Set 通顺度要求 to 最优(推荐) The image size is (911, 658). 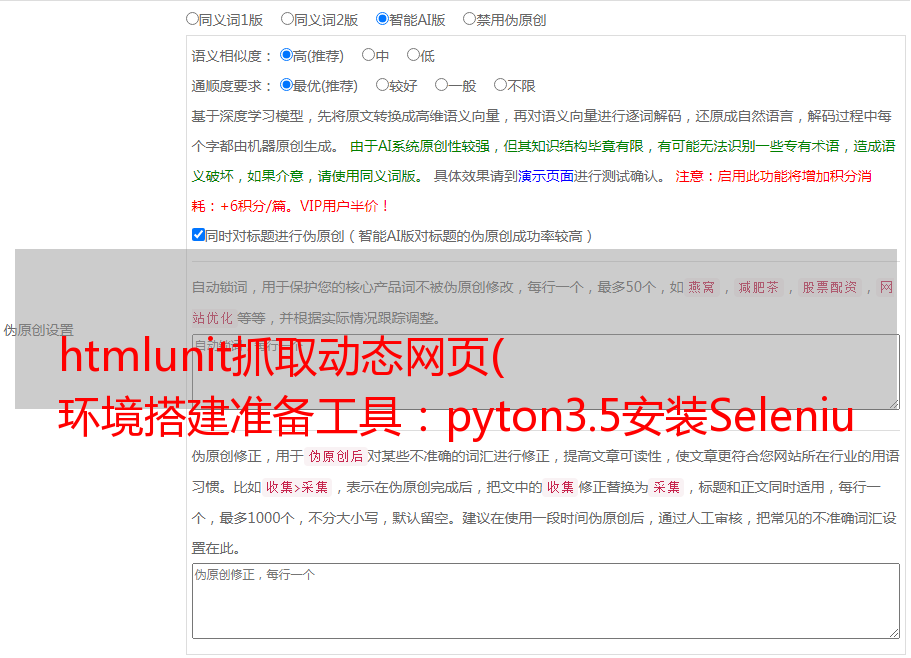point(286,85)
